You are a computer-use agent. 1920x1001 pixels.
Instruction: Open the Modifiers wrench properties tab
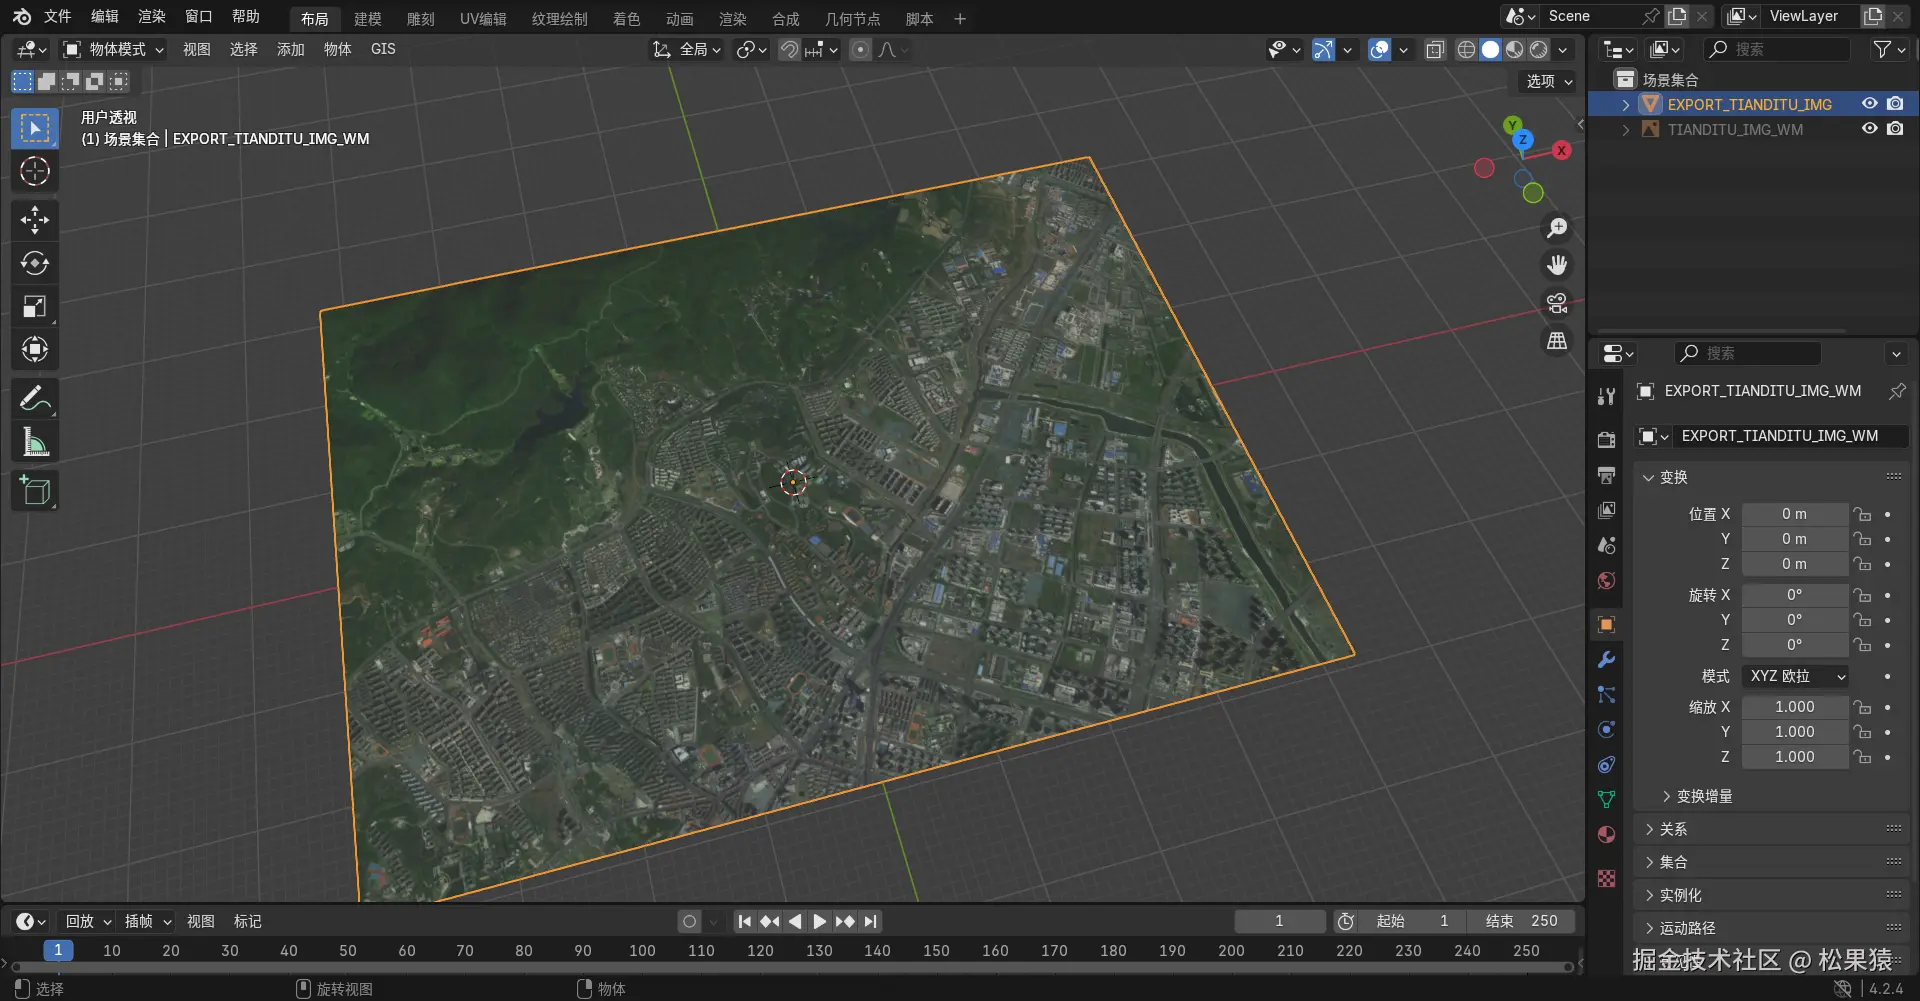tap(1606, 660)
